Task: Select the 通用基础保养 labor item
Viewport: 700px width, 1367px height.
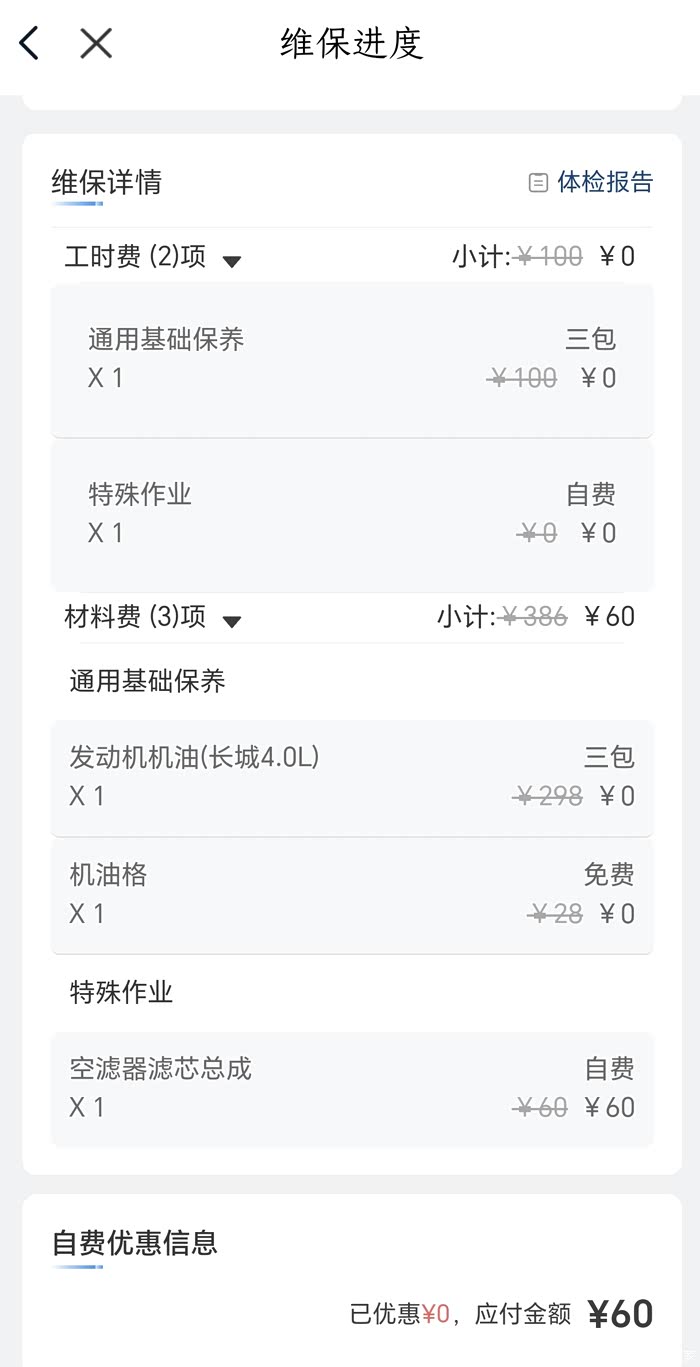Action: click(x=351, y=360)
